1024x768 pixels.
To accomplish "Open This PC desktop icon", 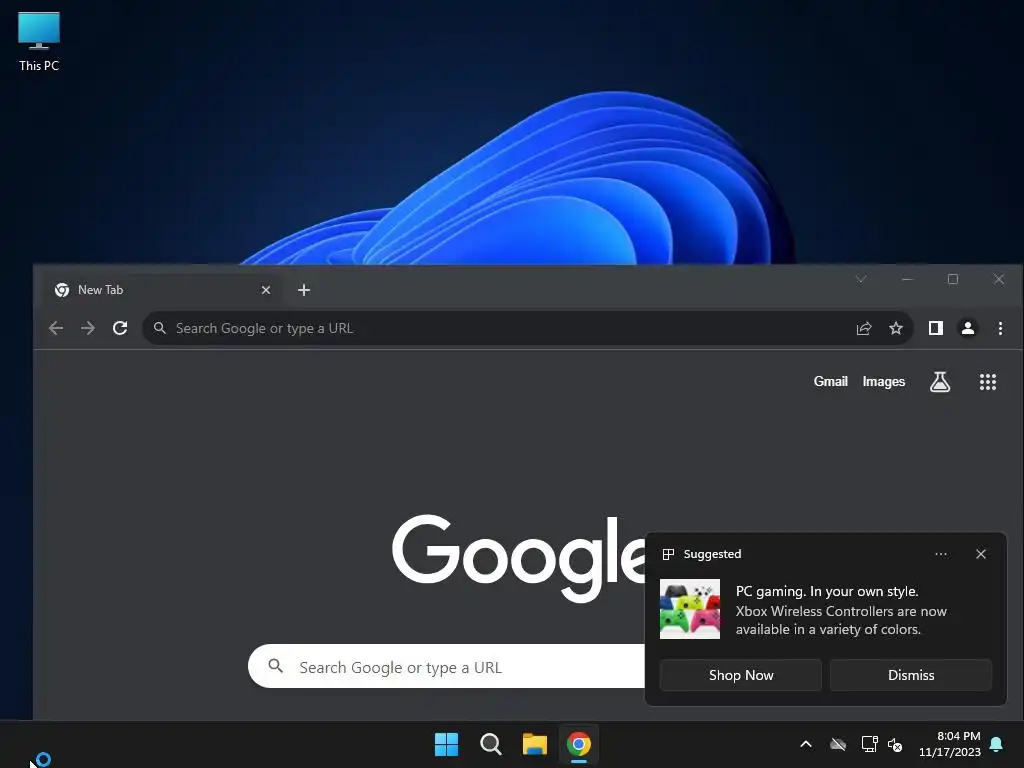I will pos(39,41).
